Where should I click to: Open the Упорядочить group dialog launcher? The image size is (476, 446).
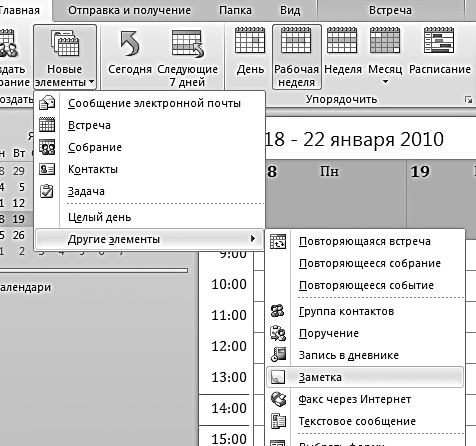click(x=469, y=99)
